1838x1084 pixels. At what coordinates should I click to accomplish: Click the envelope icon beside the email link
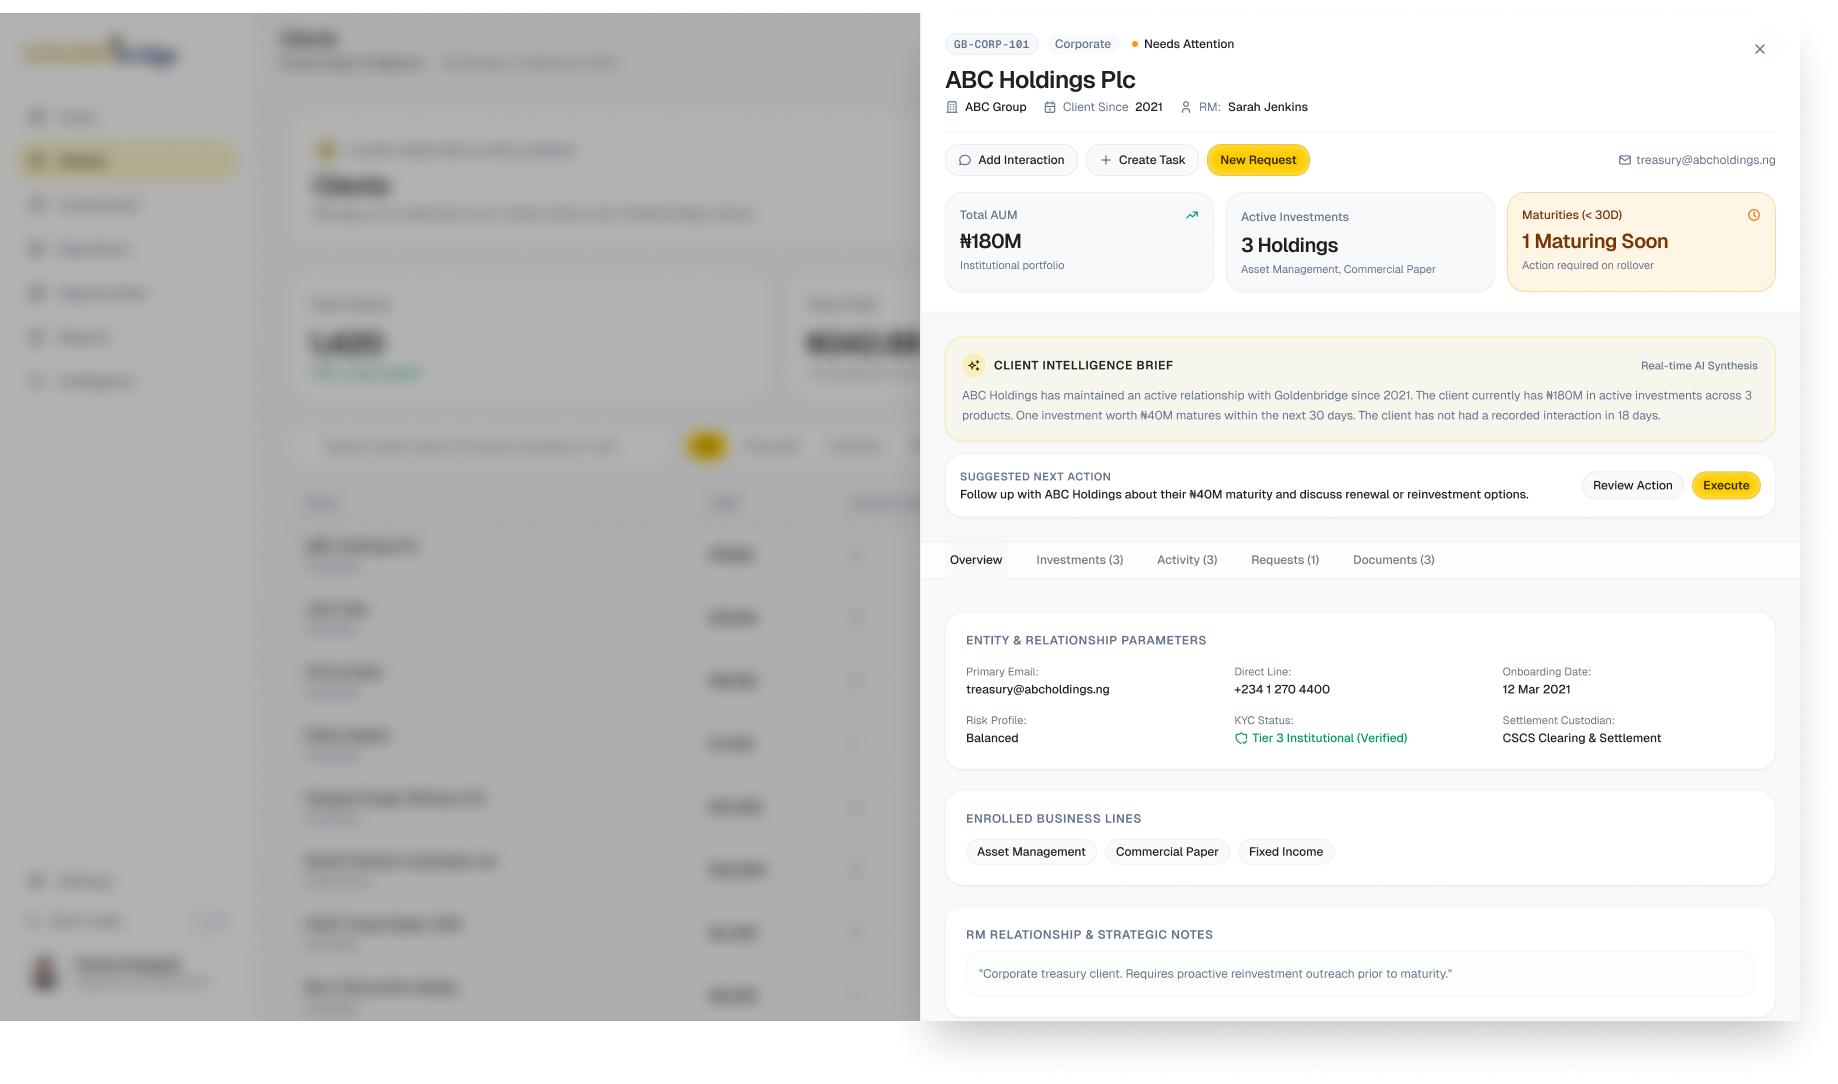(x=1625, y=160)
